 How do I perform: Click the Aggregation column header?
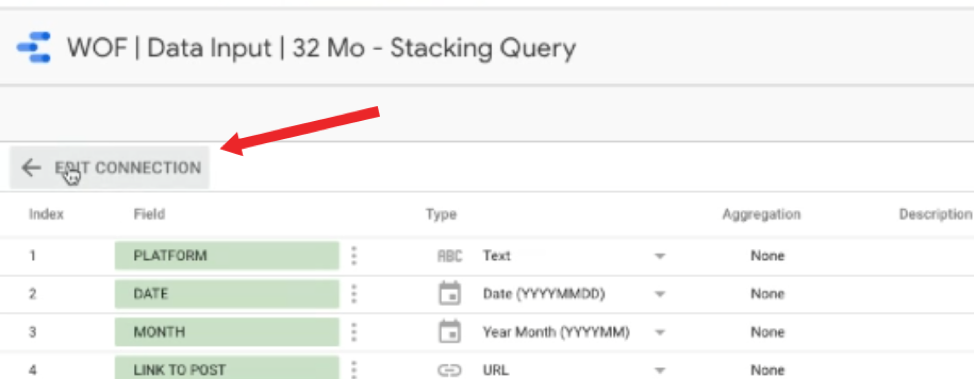pos(761,214)
